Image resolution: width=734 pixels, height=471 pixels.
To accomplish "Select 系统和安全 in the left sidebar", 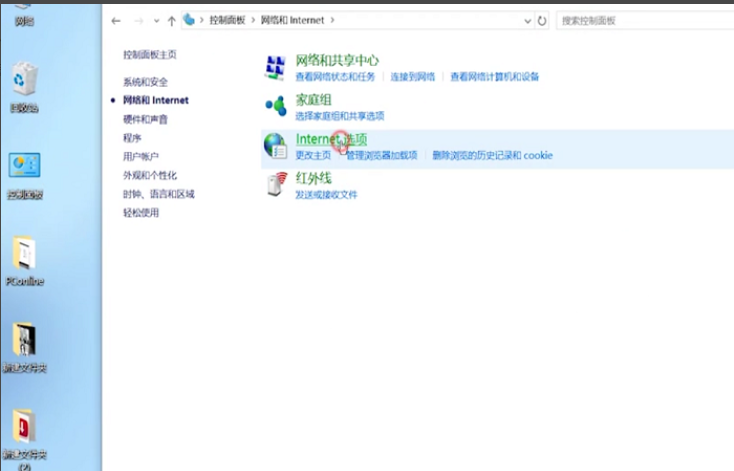I will pos(146,82).
